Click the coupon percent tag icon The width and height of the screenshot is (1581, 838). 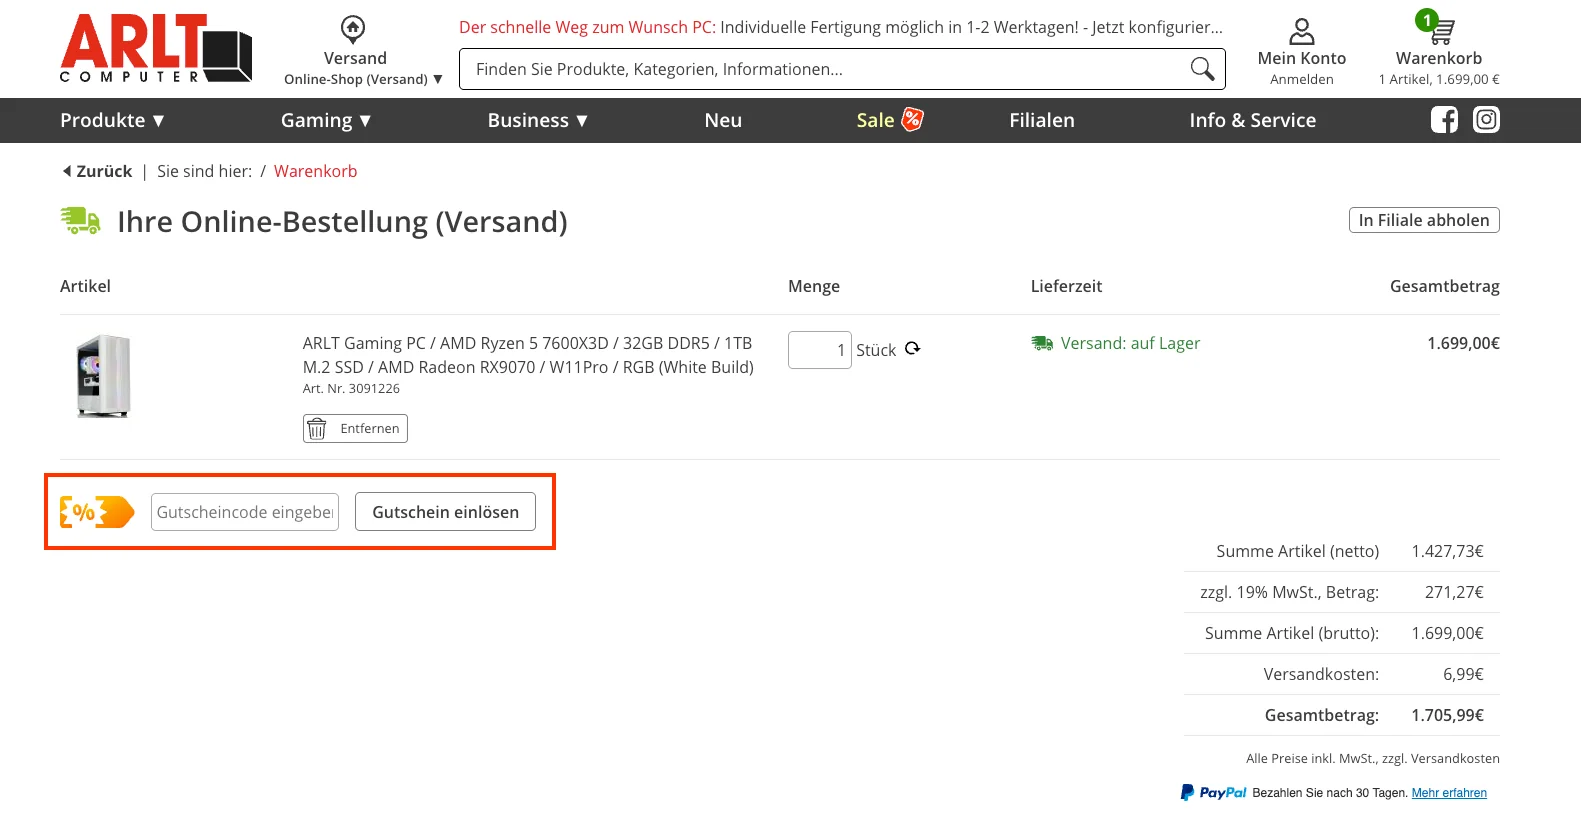(97, 512)
